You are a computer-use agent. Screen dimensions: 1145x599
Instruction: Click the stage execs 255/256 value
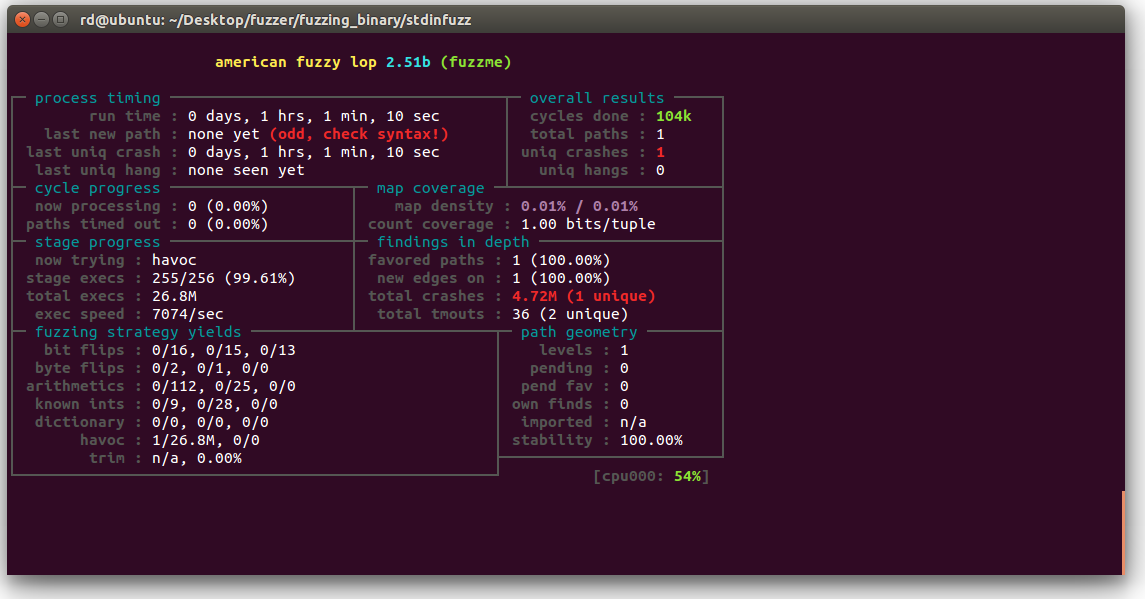pos(223,278)
